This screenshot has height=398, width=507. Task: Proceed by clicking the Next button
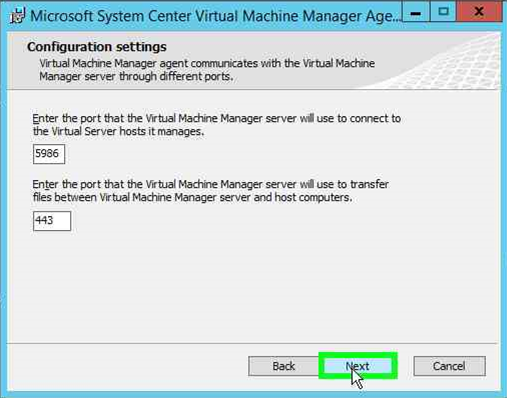point(358,366)
